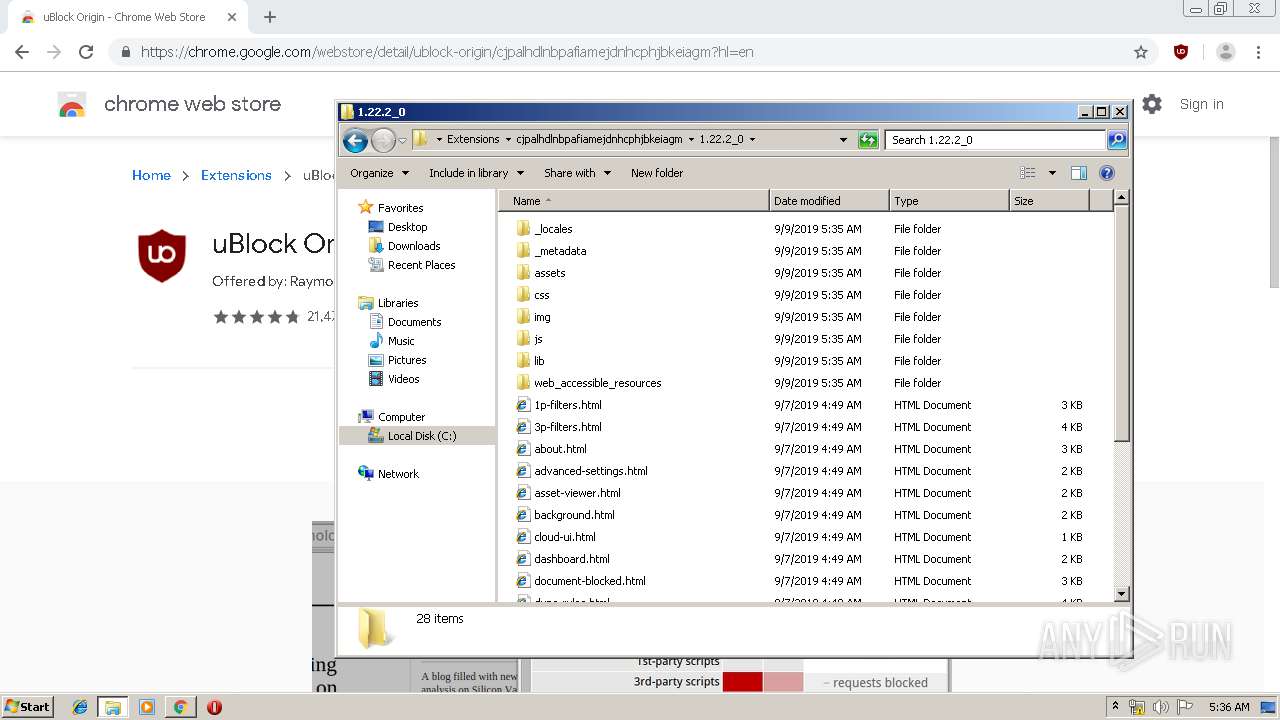
Task: Change view with the views icon
Action: 1028,173
